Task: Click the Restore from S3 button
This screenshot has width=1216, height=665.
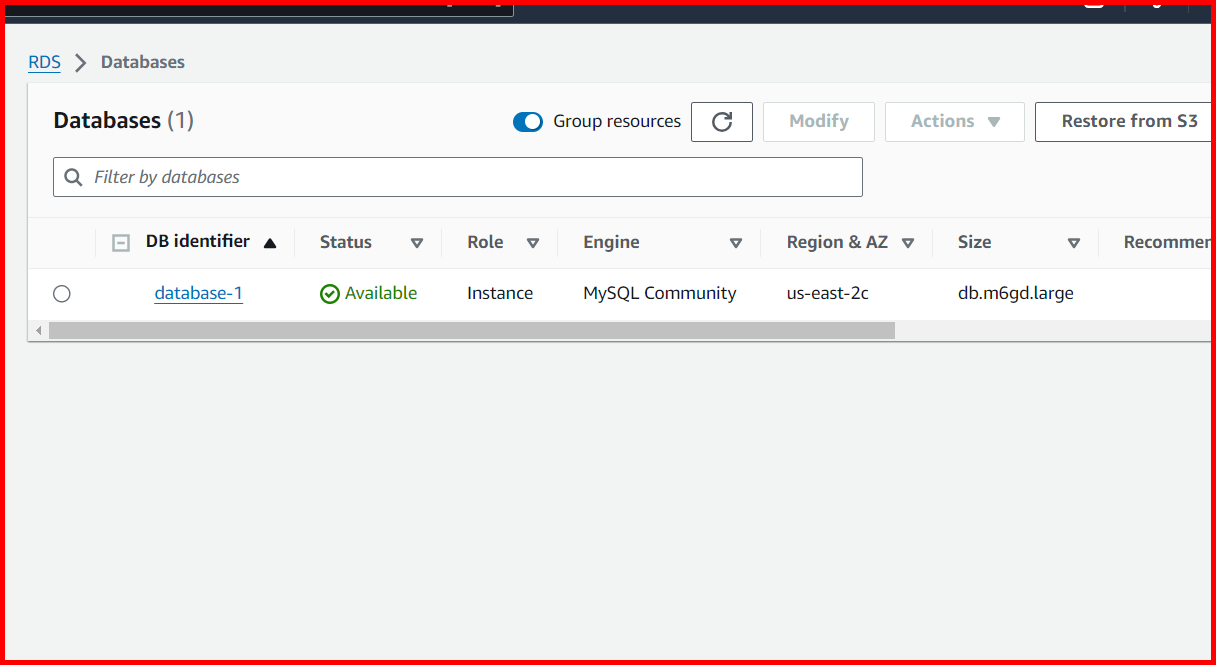Action: point(1128,121)
